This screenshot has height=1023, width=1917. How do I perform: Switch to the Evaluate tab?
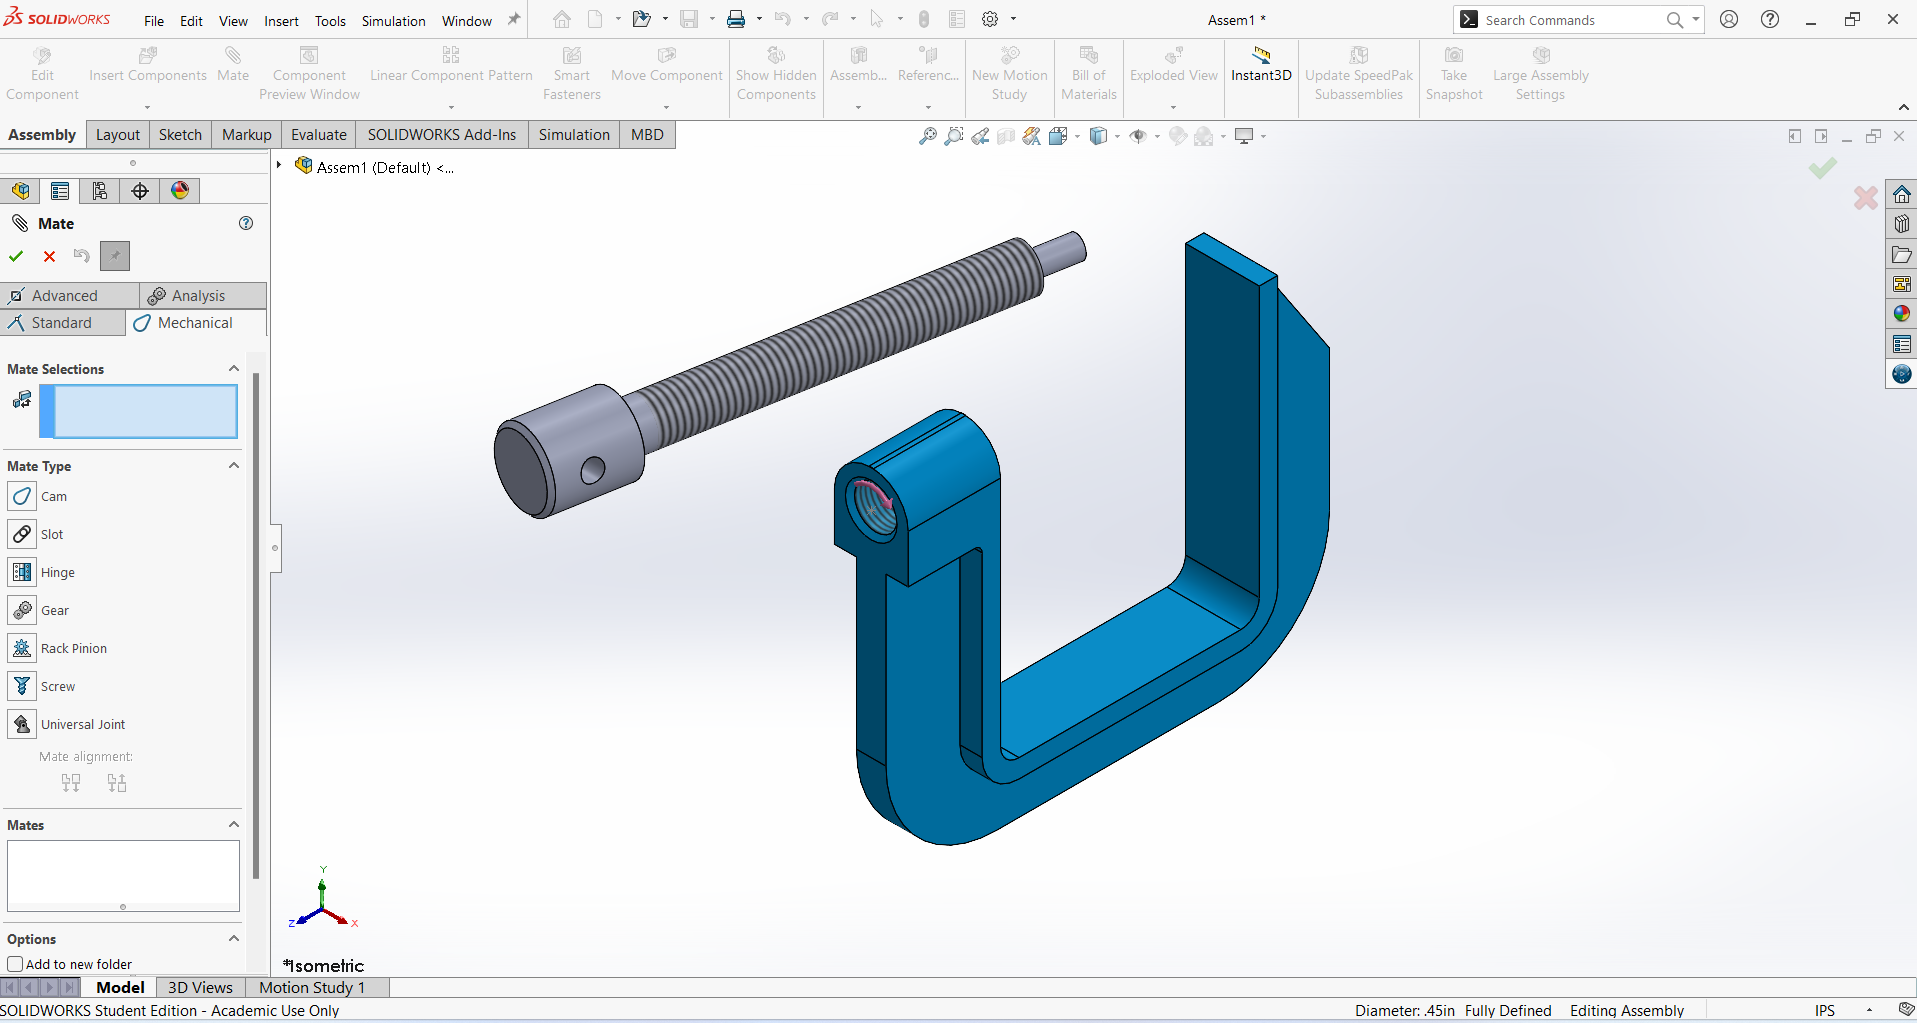(x=319, y=135)
